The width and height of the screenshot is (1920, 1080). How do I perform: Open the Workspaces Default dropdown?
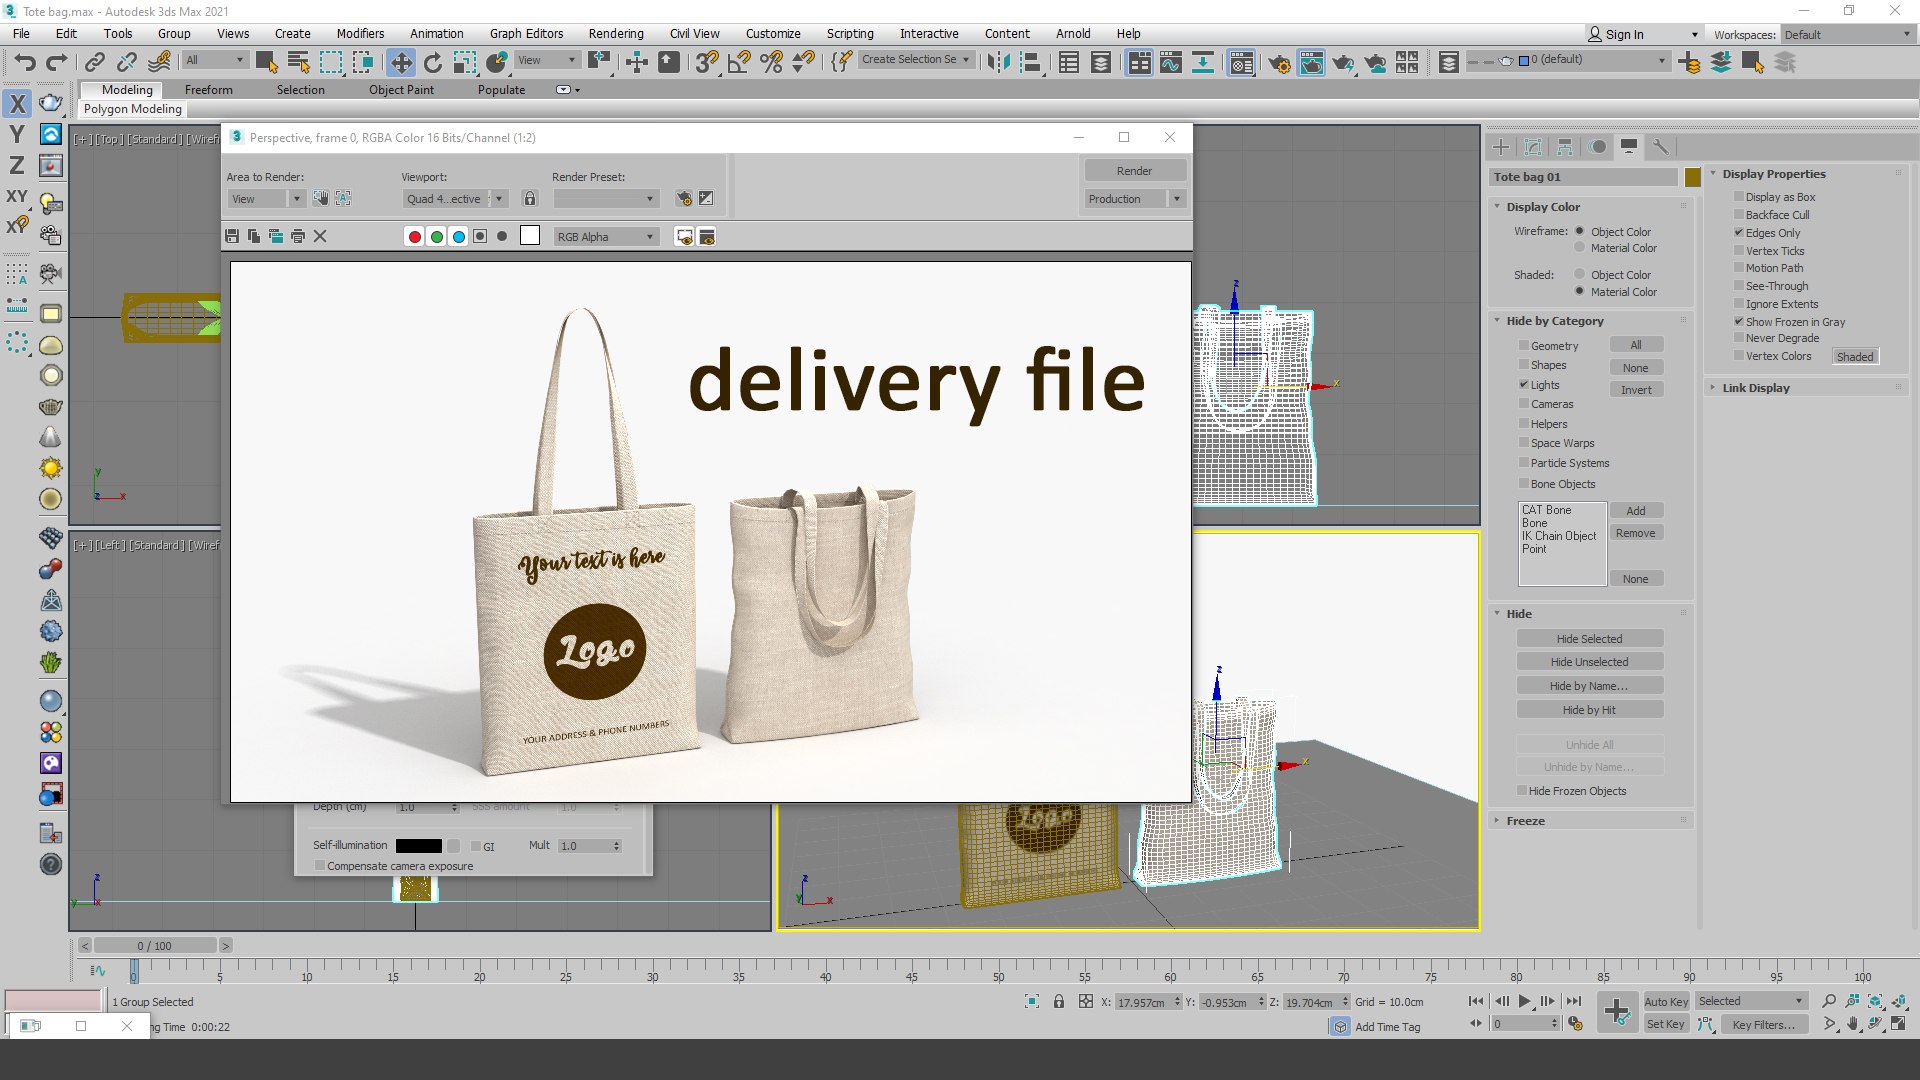click(1848, 34)
